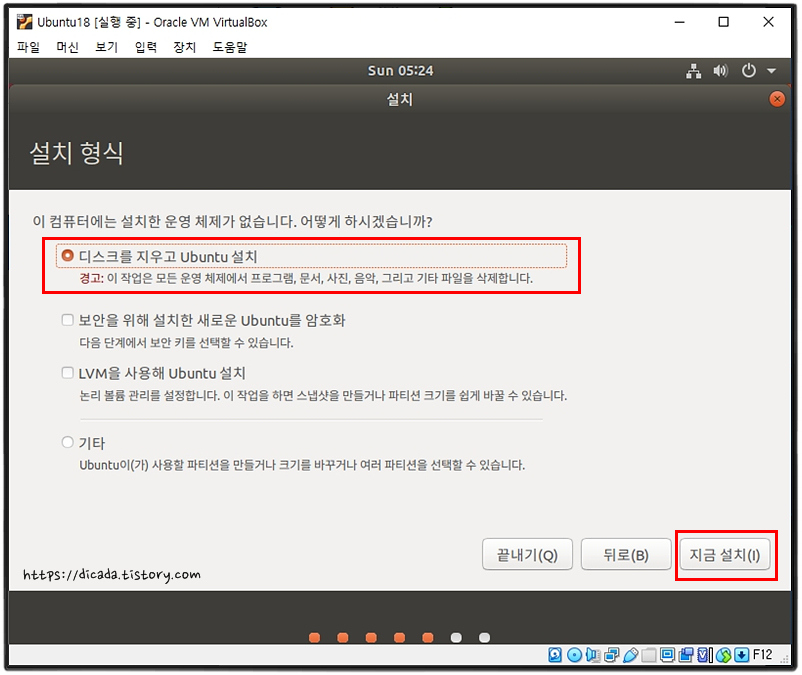The height and width of the screenshot is (675, 802).
Task: Select '디스크를 지우고 Ubuntu 설치' radio button
Action: coord(68,255)
